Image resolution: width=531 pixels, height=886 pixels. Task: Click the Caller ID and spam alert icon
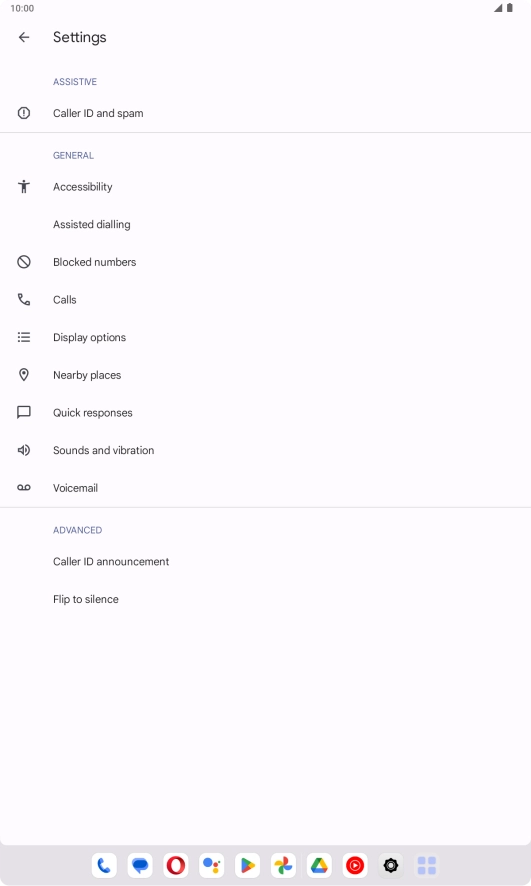[x=24, y=113]
